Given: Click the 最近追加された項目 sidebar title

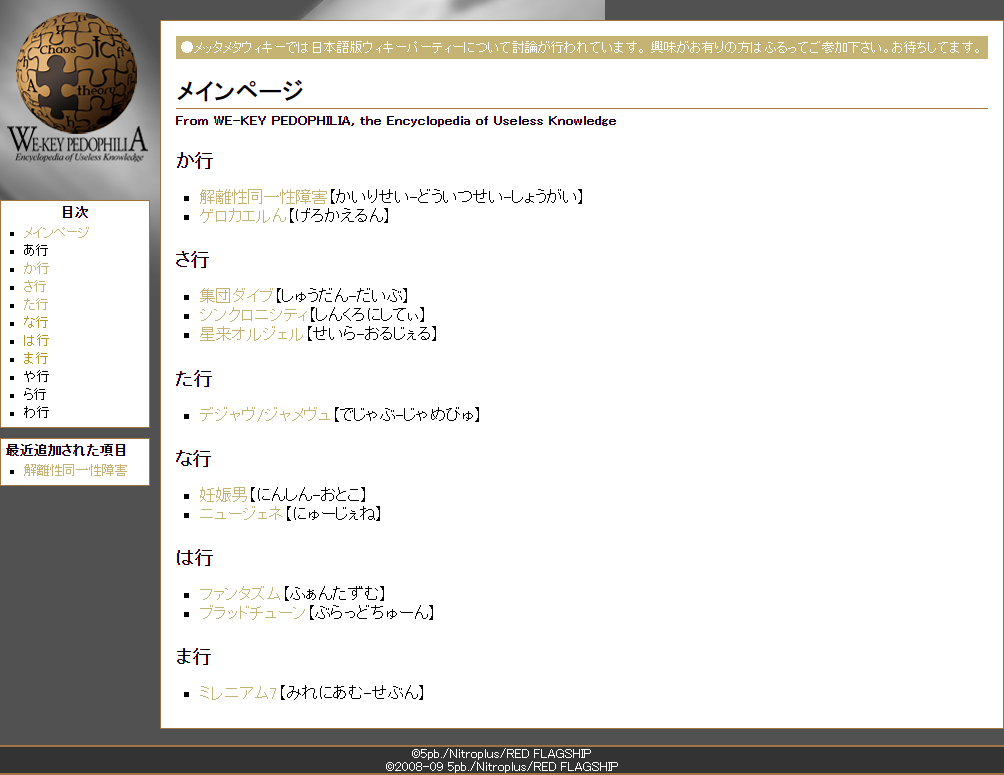Looking at the screenshot, I should coord(66,450).
